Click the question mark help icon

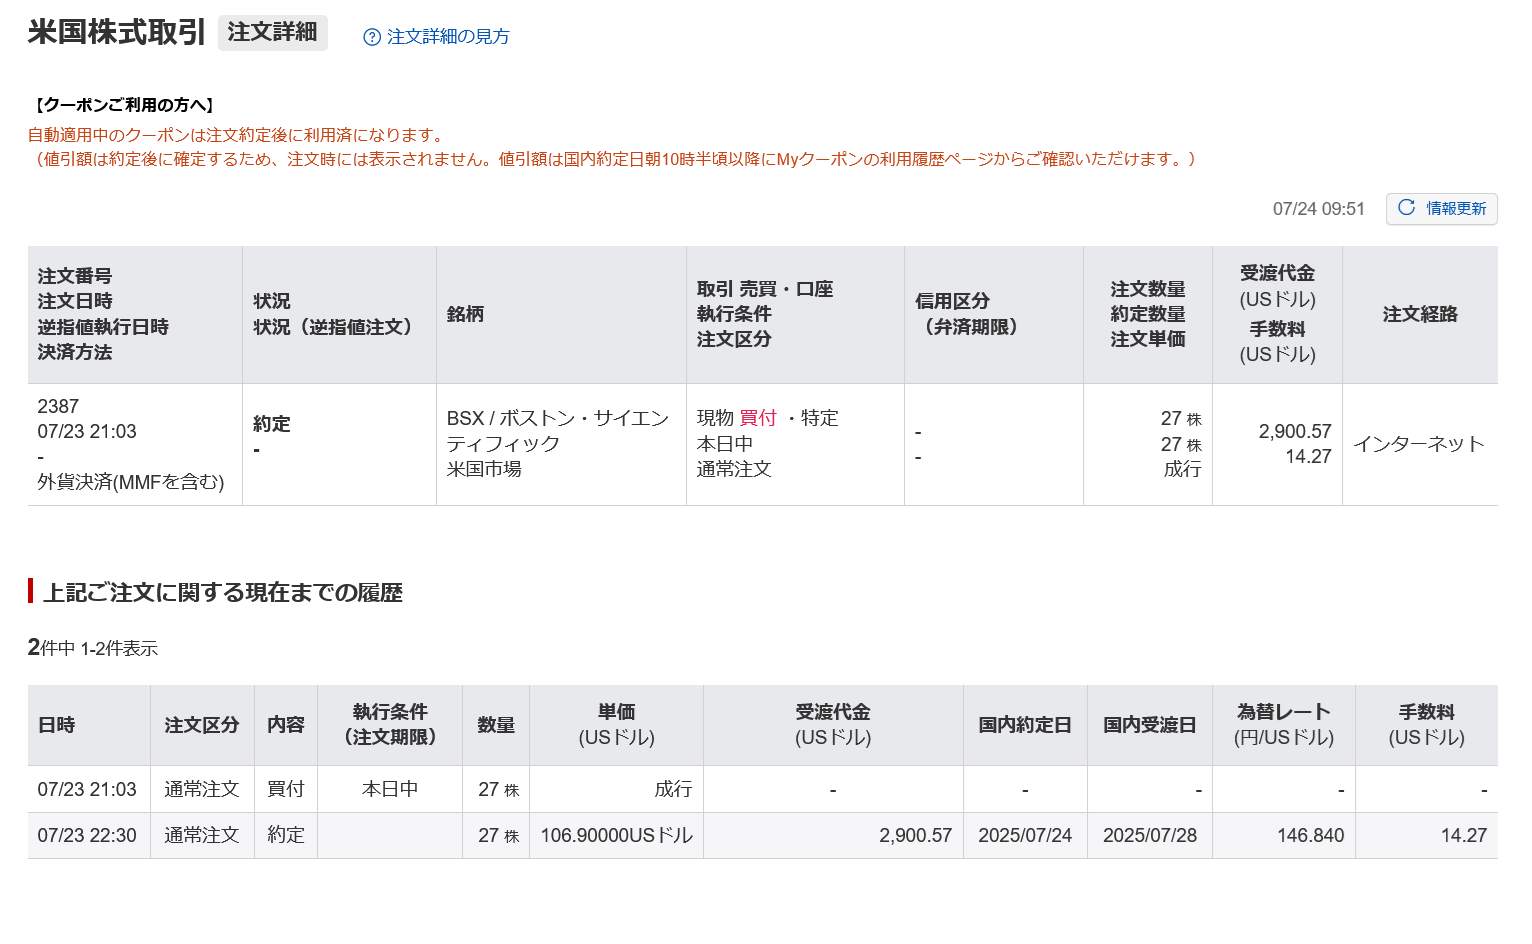click(372, 37)
